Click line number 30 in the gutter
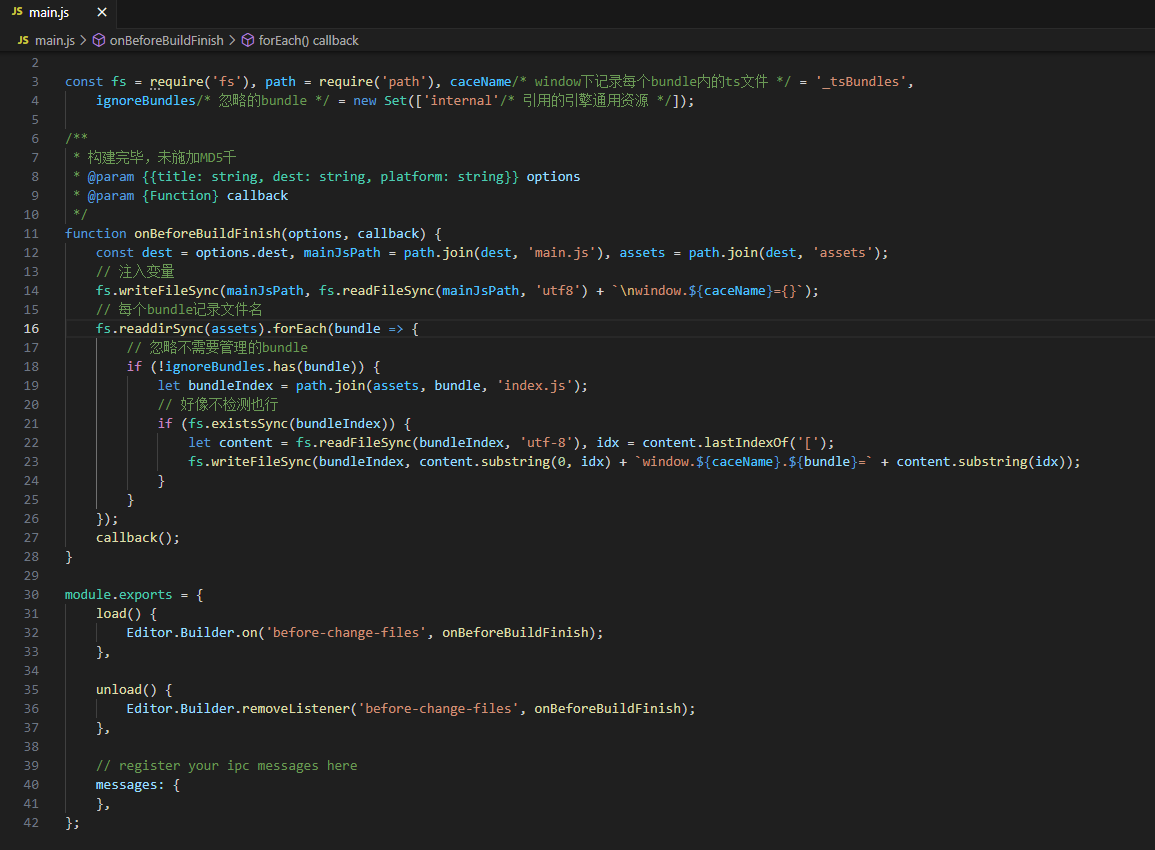 point(31,594)
